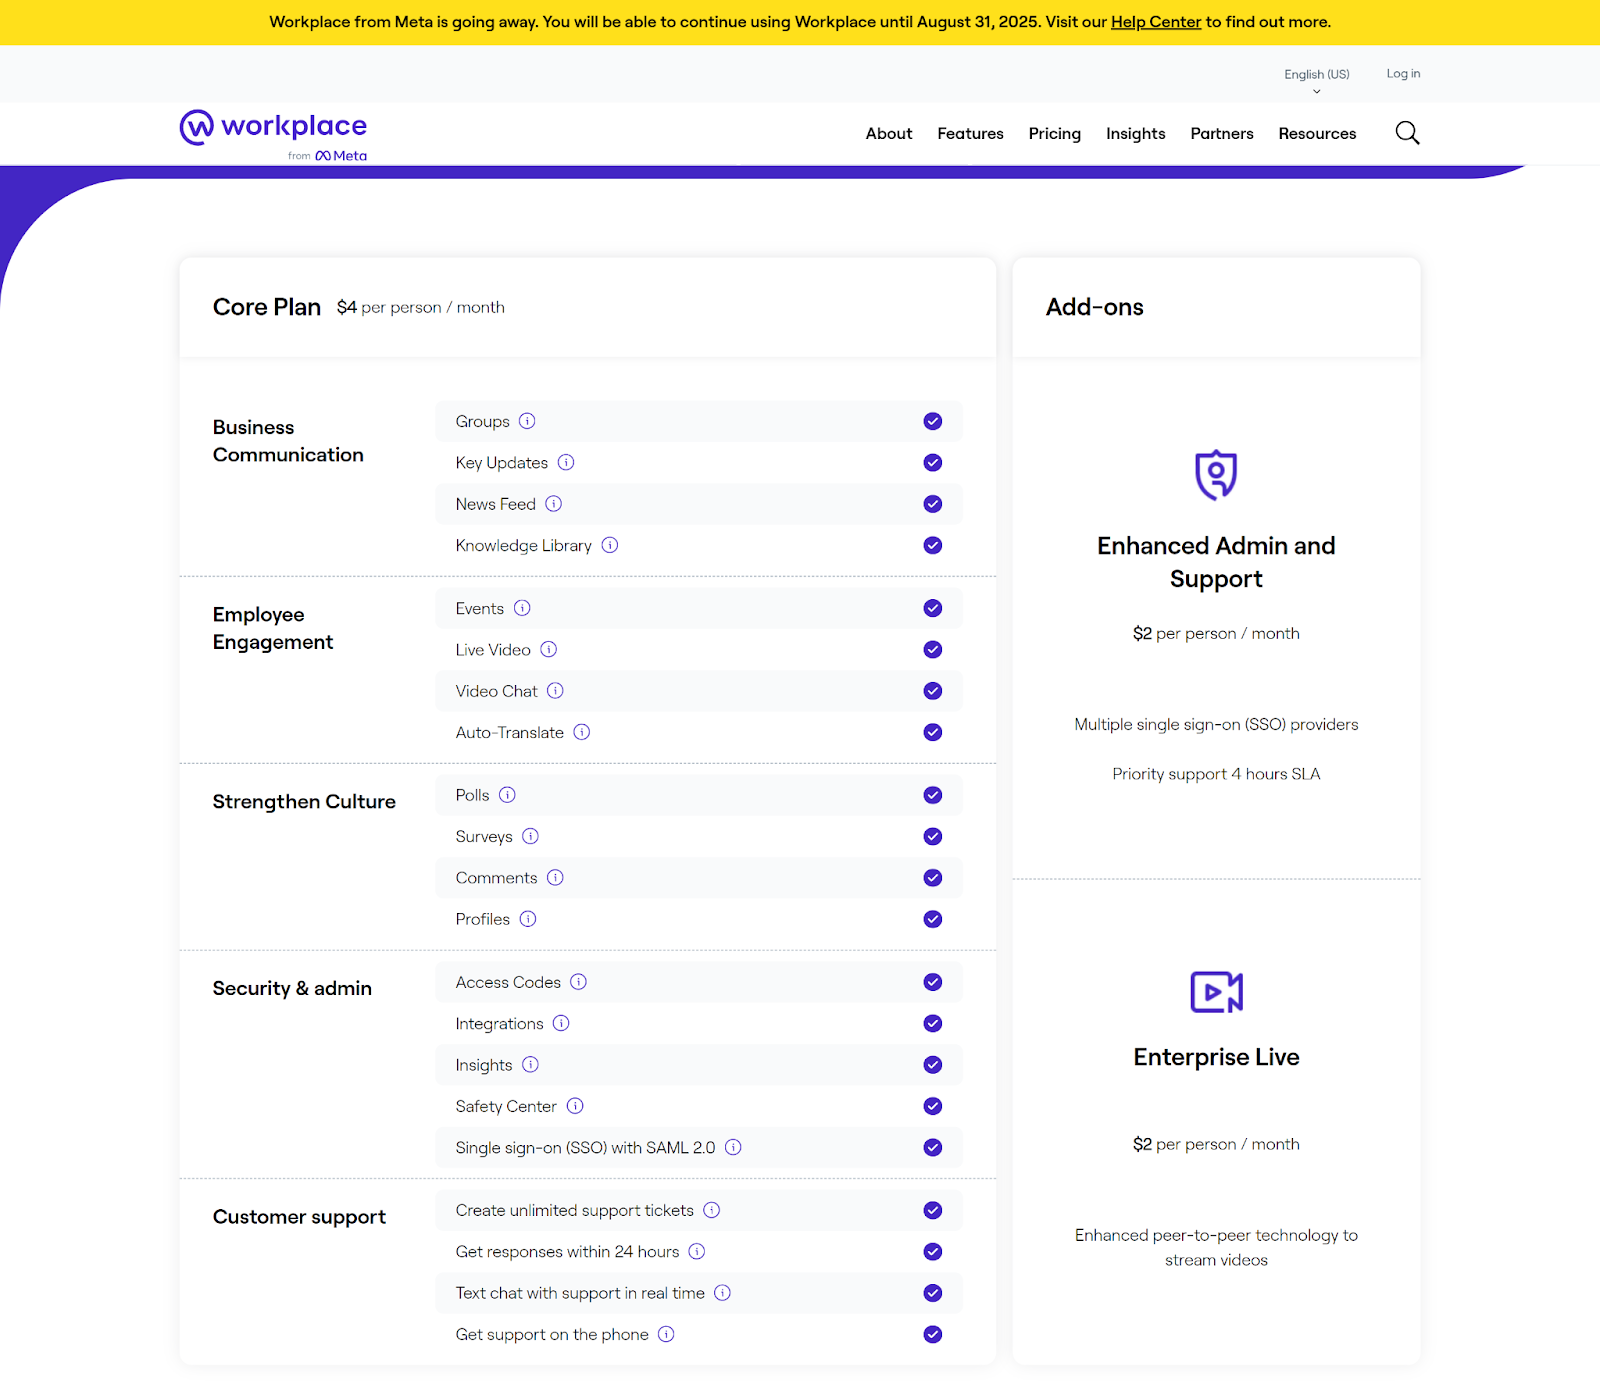
Task: Go to the Pricing page
Action: point(1055,133)
